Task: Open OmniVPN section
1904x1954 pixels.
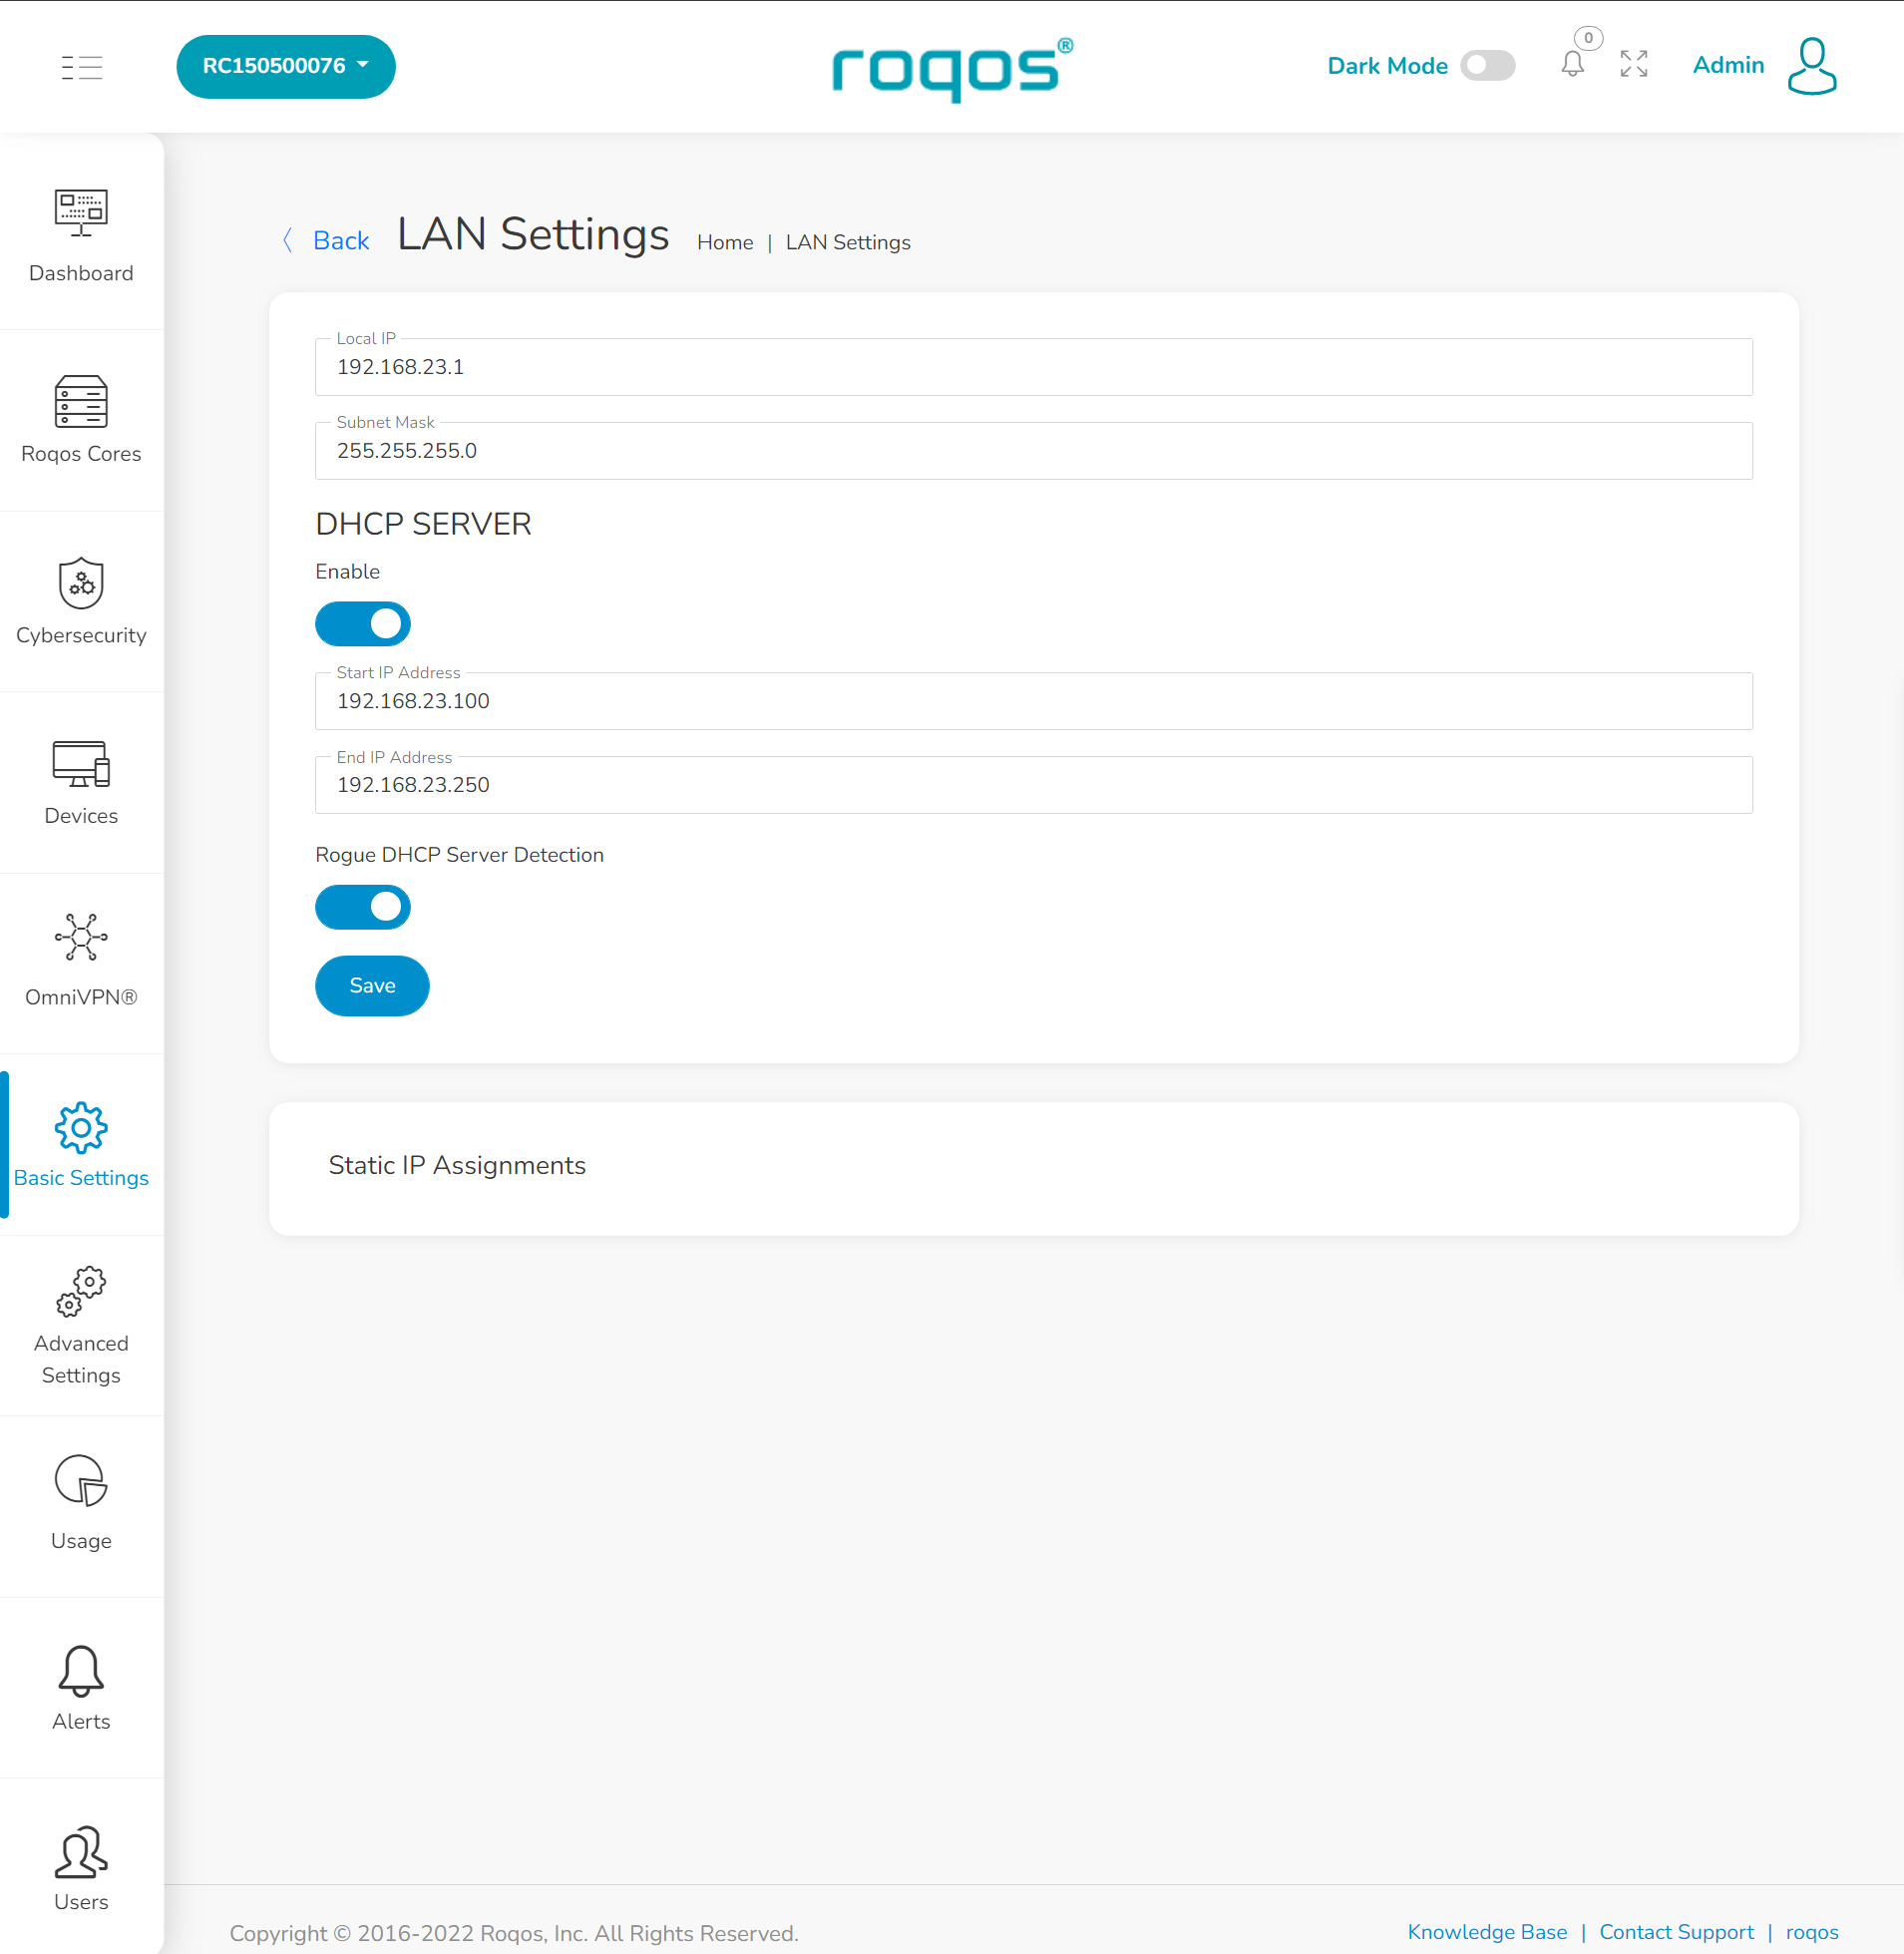Action: (x=81, y=962)
